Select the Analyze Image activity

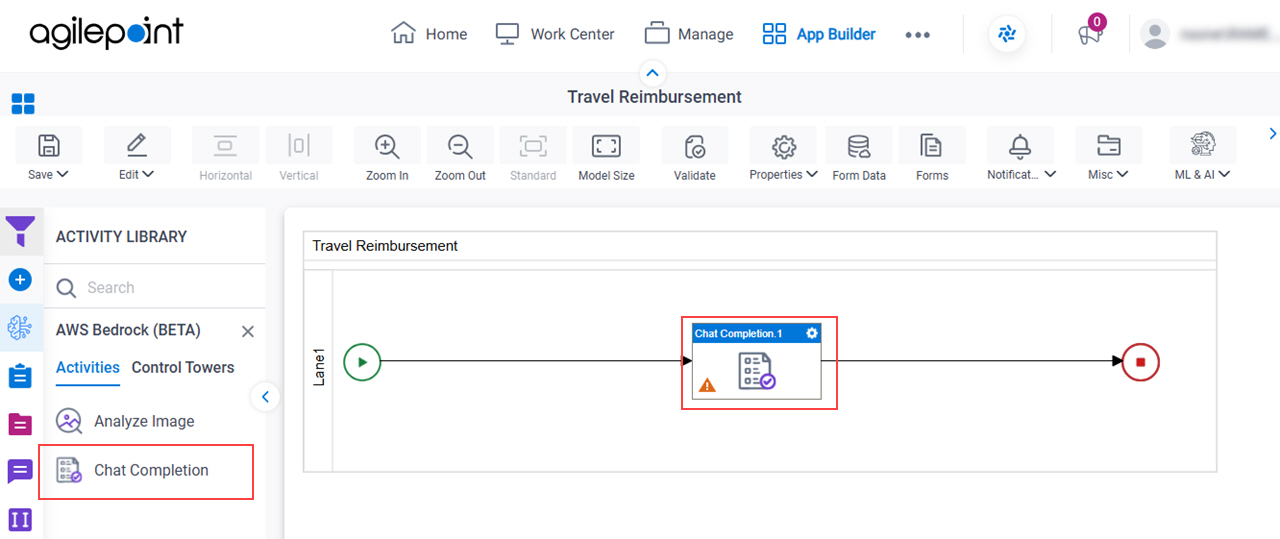coord(126,421)
